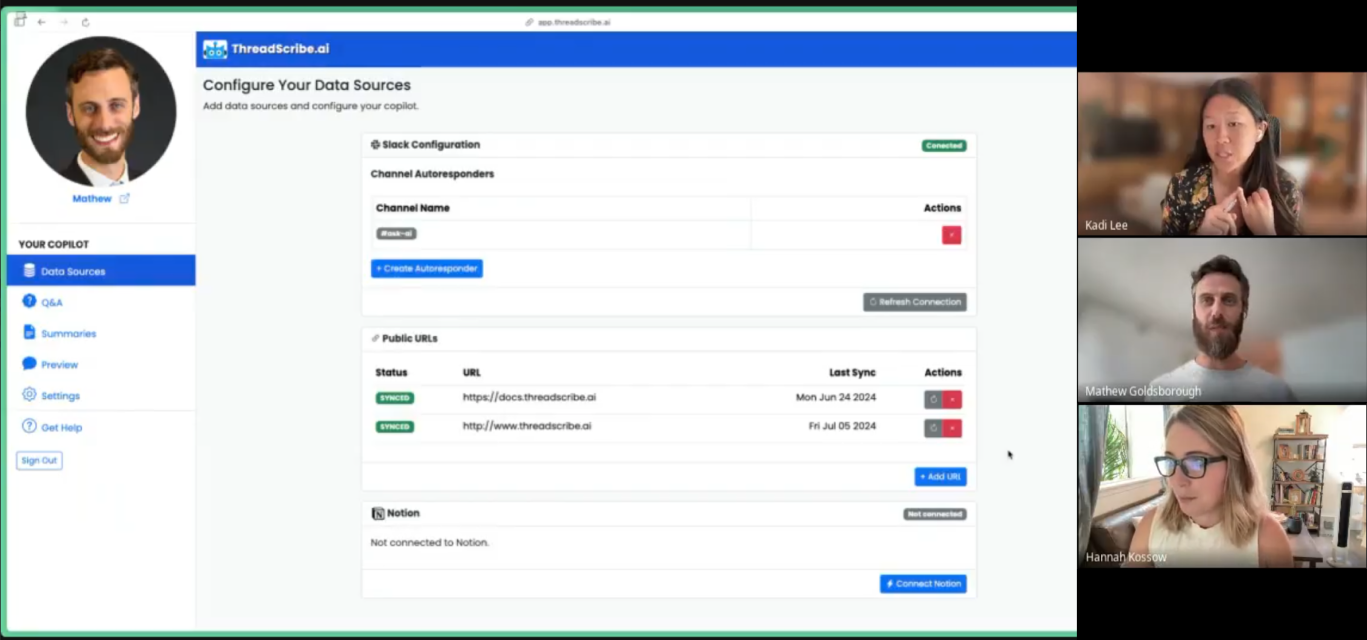Click the Summaries document icon
Image resolution: width=1367 pixels, height=640 pixels.
pyautogui.click(x=29, y=333)
